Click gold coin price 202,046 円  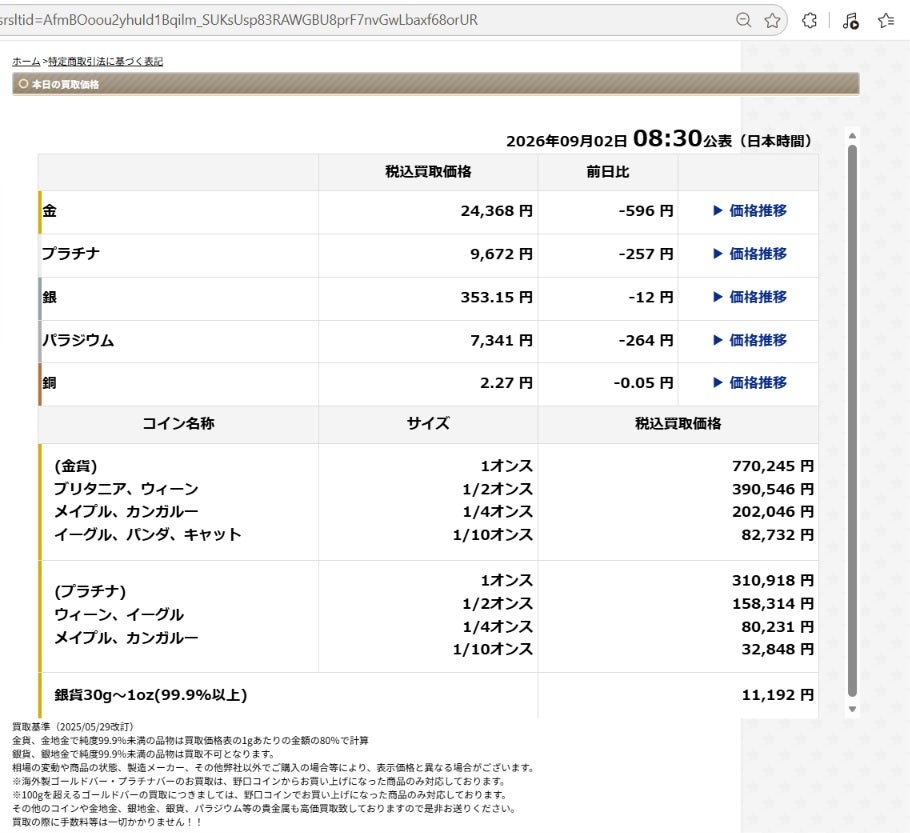[772, 512]
